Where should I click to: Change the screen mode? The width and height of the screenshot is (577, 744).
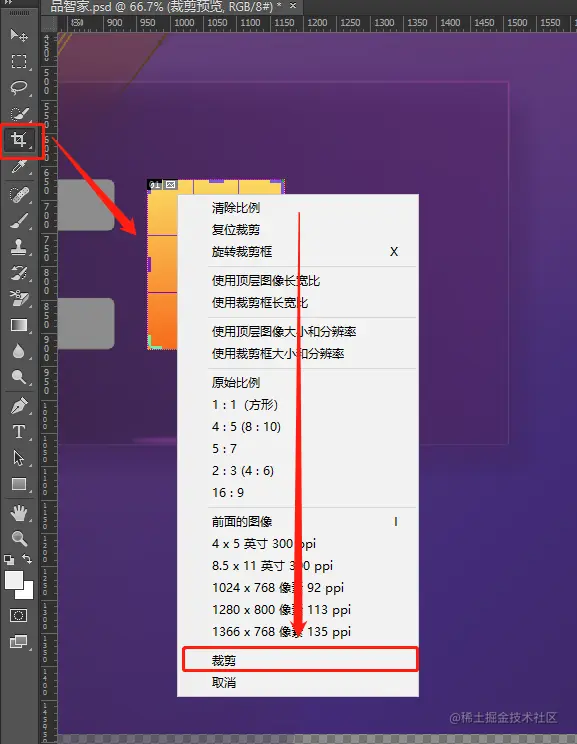pyautogui.click(x=19, y=642)
